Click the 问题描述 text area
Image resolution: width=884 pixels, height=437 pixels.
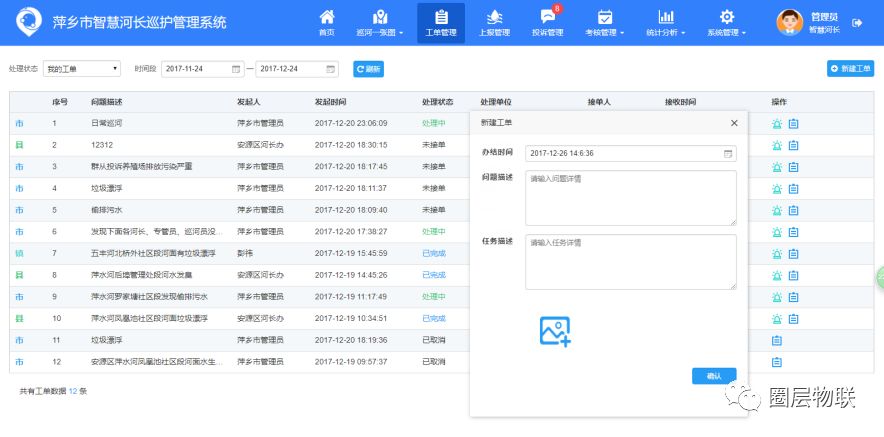point(631,198)
